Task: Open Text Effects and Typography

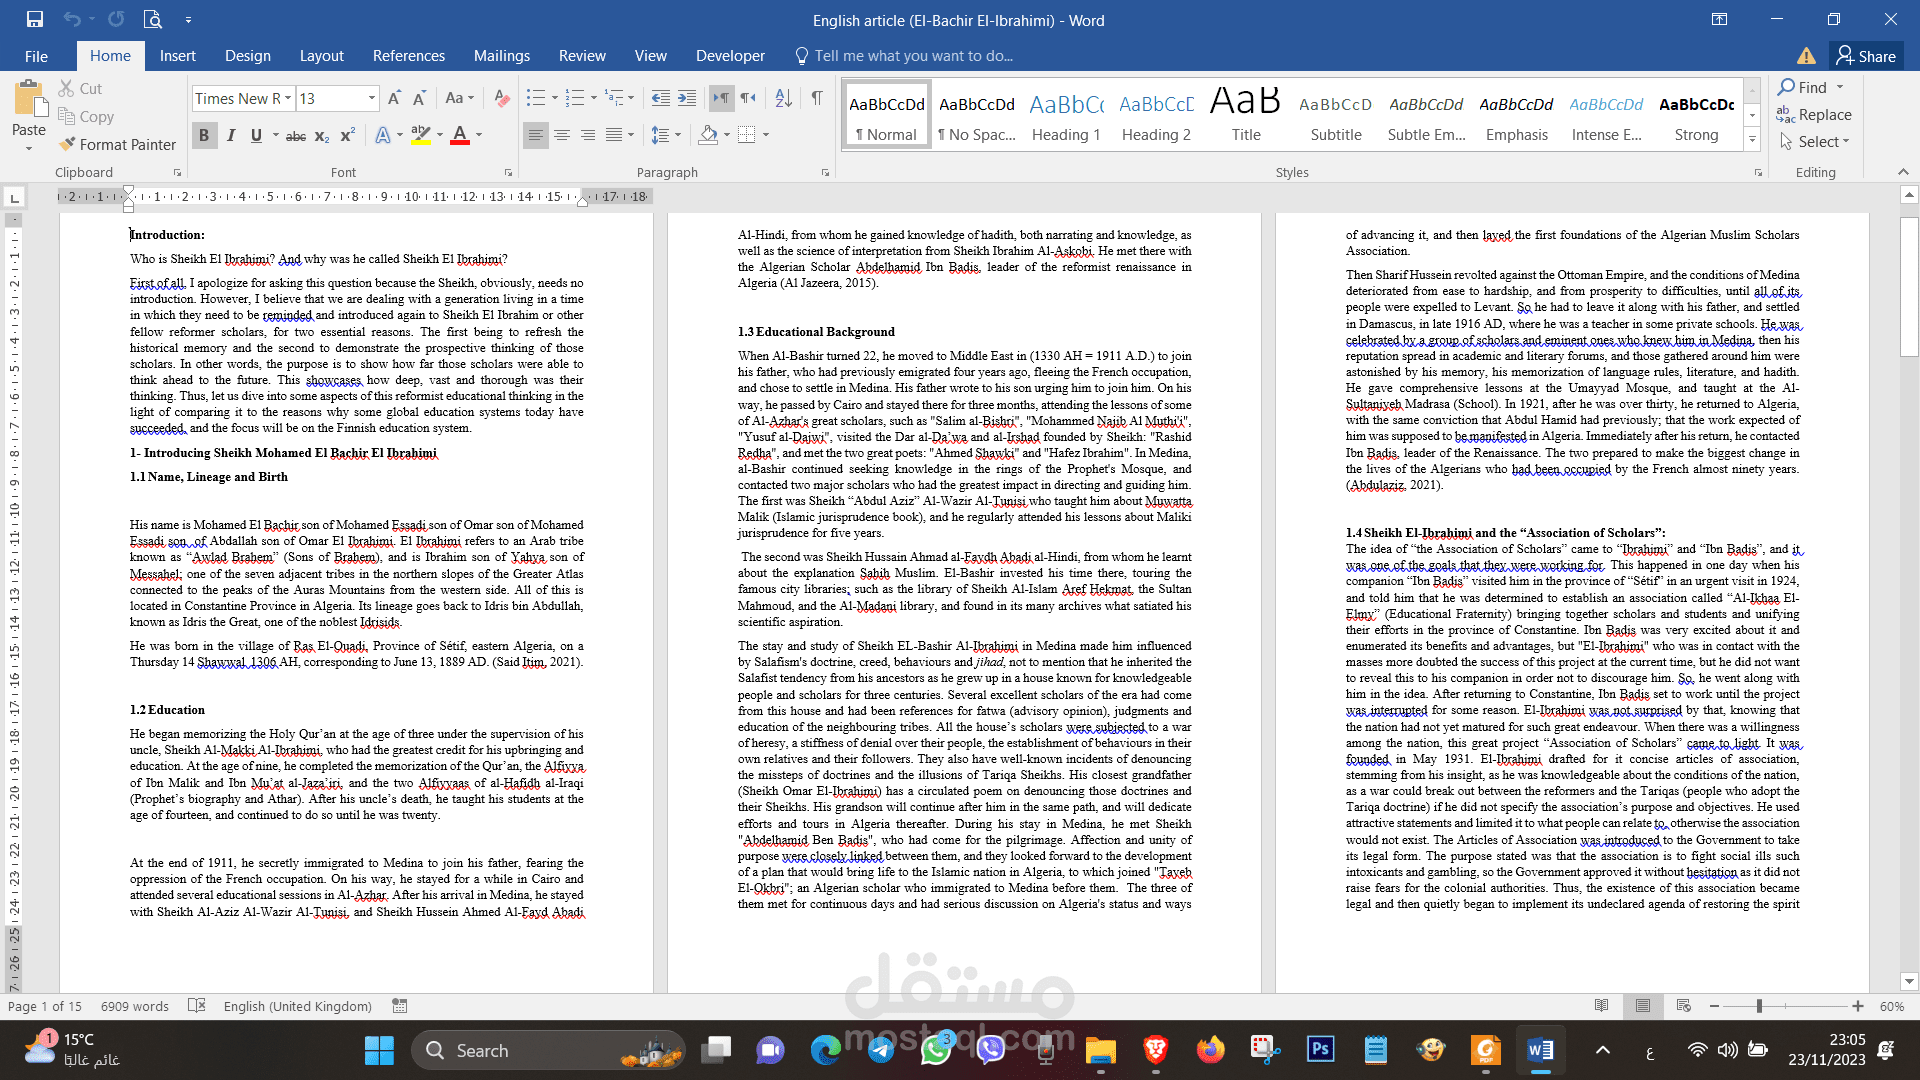Action: 383,135
